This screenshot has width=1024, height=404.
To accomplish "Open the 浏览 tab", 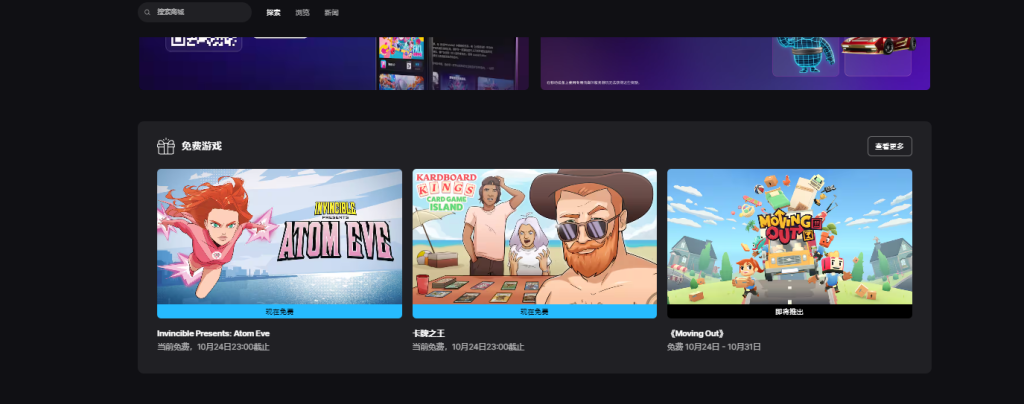I will tap(302, 12).
